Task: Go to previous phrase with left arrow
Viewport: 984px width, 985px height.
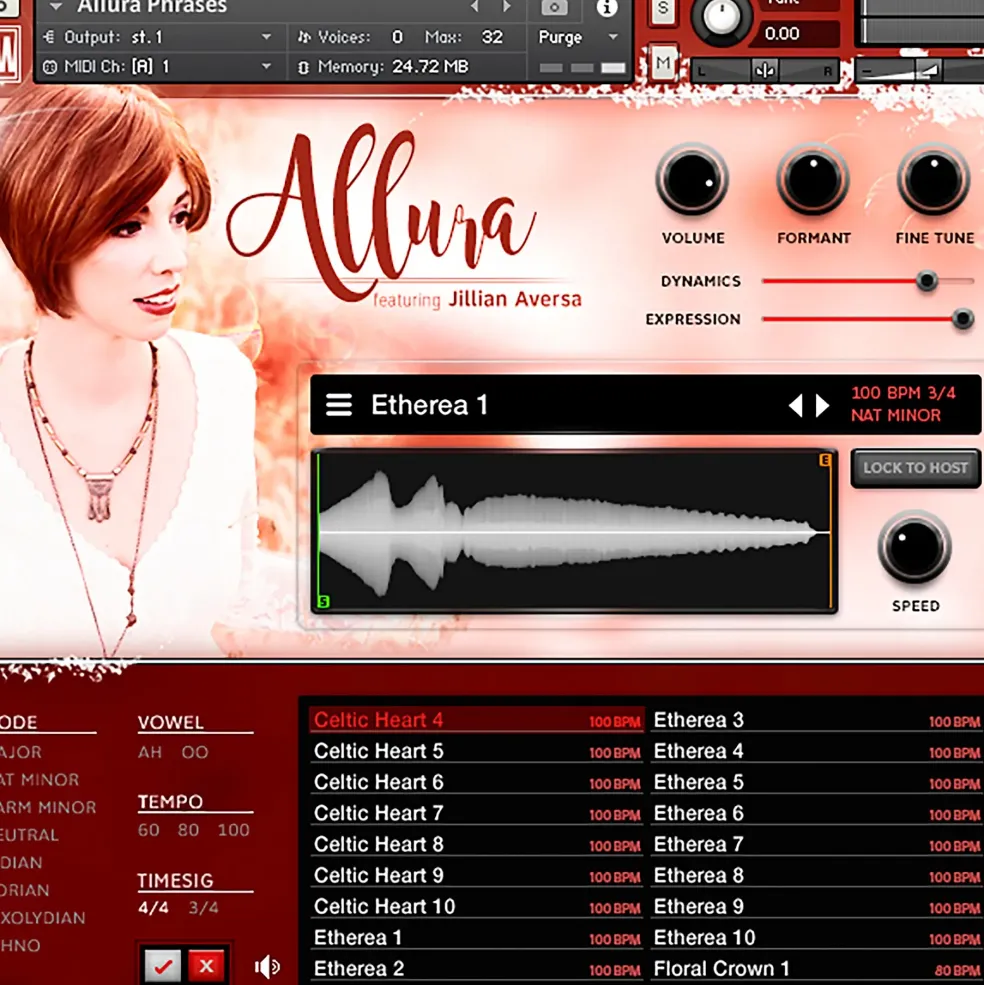Action: (796, 406)
